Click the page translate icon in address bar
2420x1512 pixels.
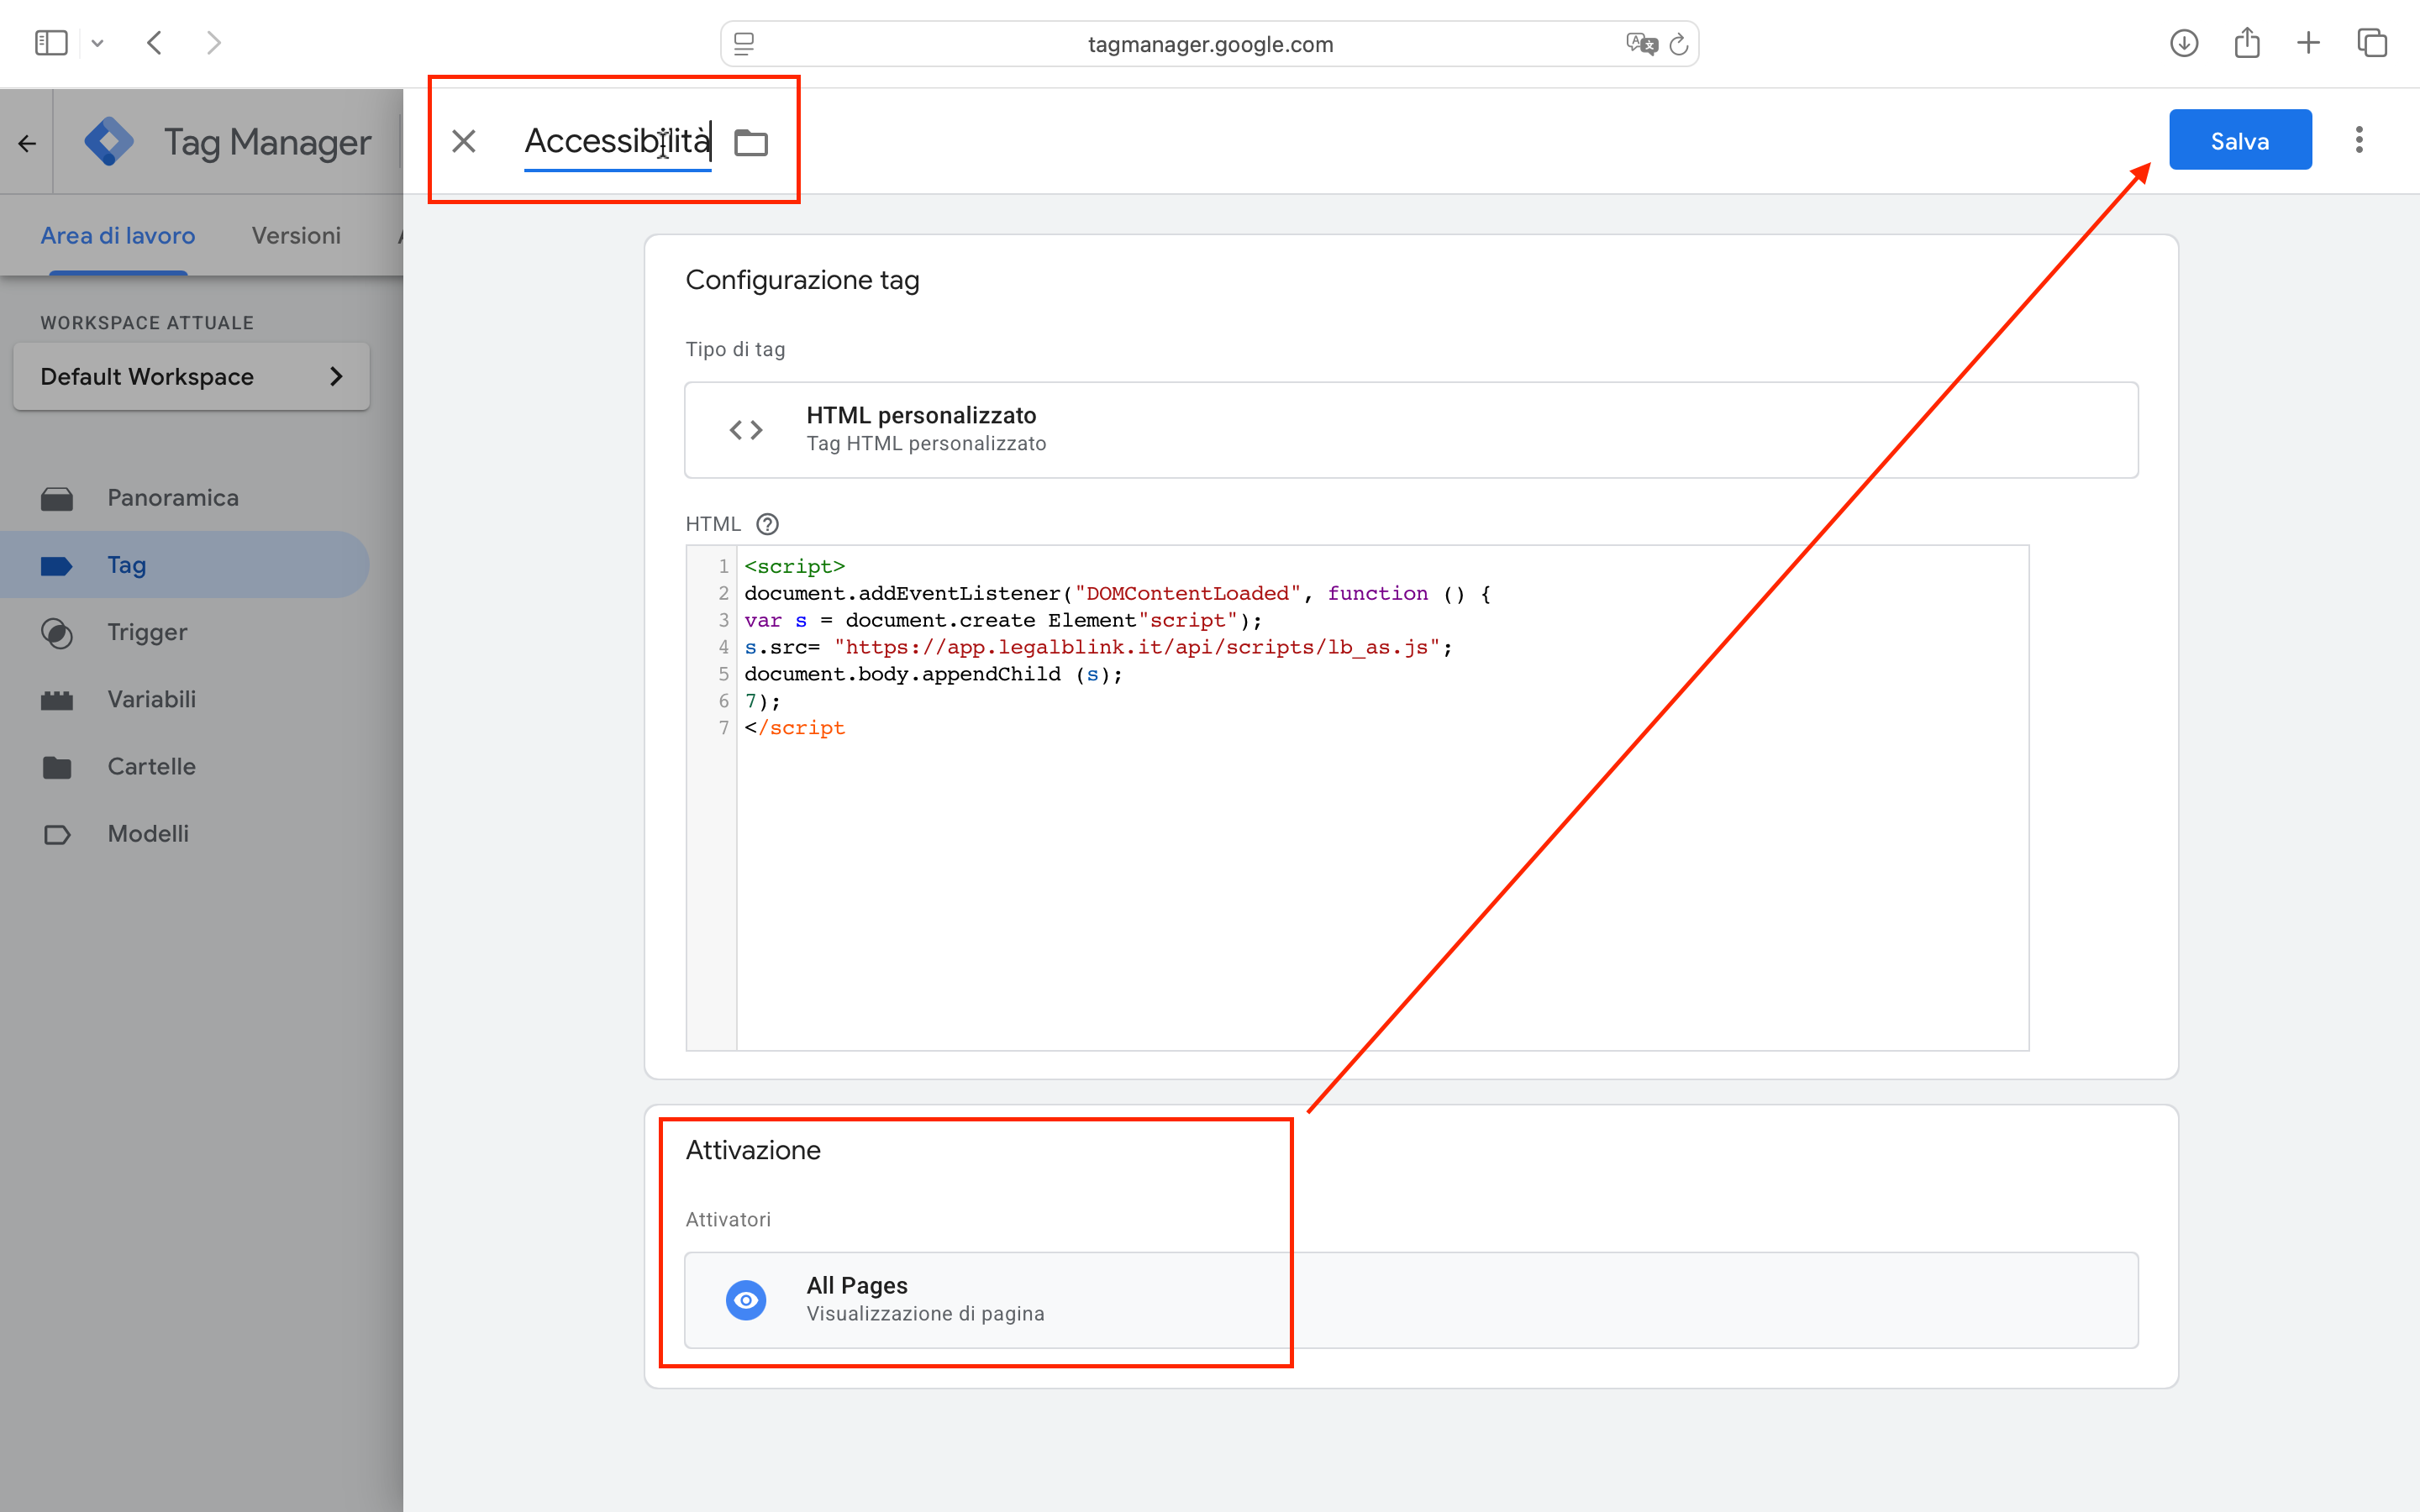click(x=1640, y=44)
